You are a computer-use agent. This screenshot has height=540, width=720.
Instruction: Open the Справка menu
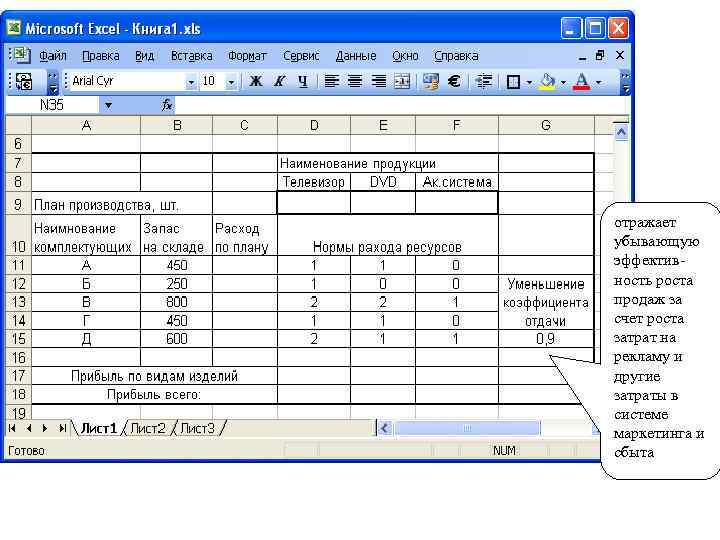[x=456, y=56]
